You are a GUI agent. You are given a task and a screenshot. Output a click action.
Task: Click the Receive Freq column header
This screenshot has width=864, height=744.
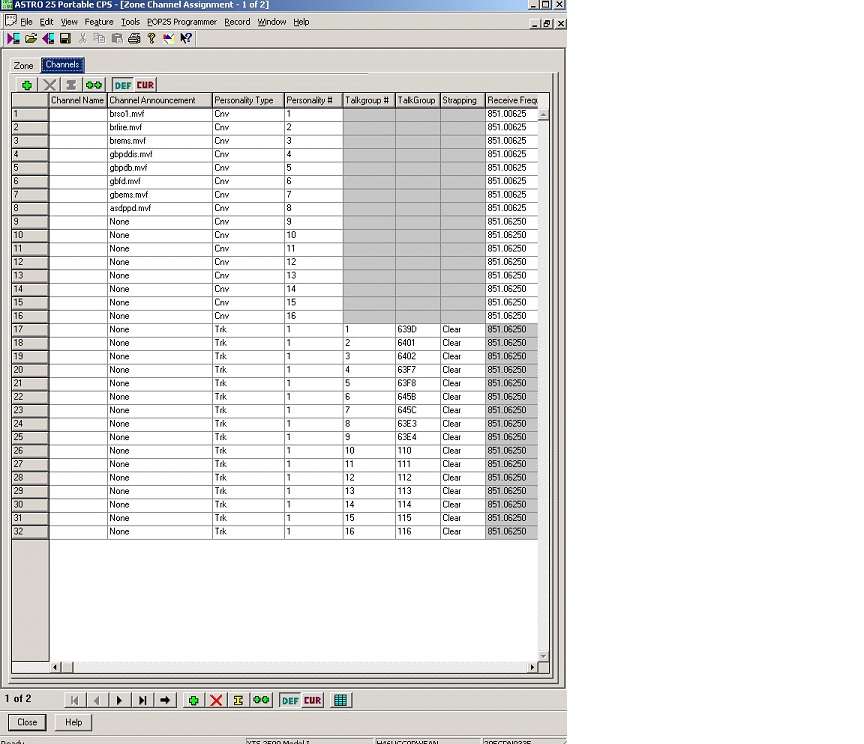512,100
